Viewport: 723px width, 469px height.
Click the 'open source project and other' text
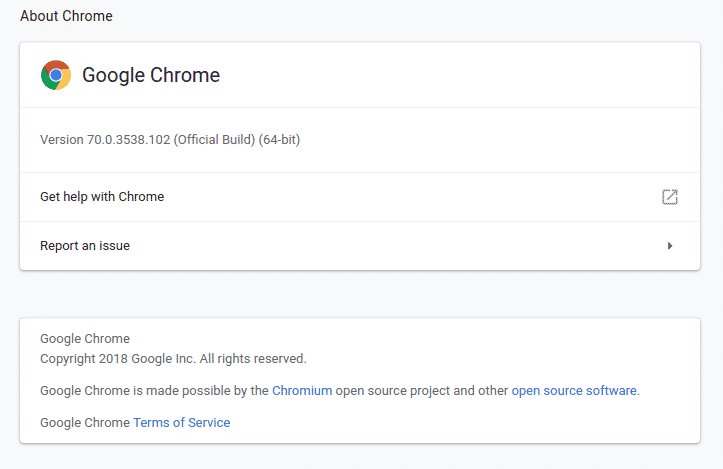422,390
